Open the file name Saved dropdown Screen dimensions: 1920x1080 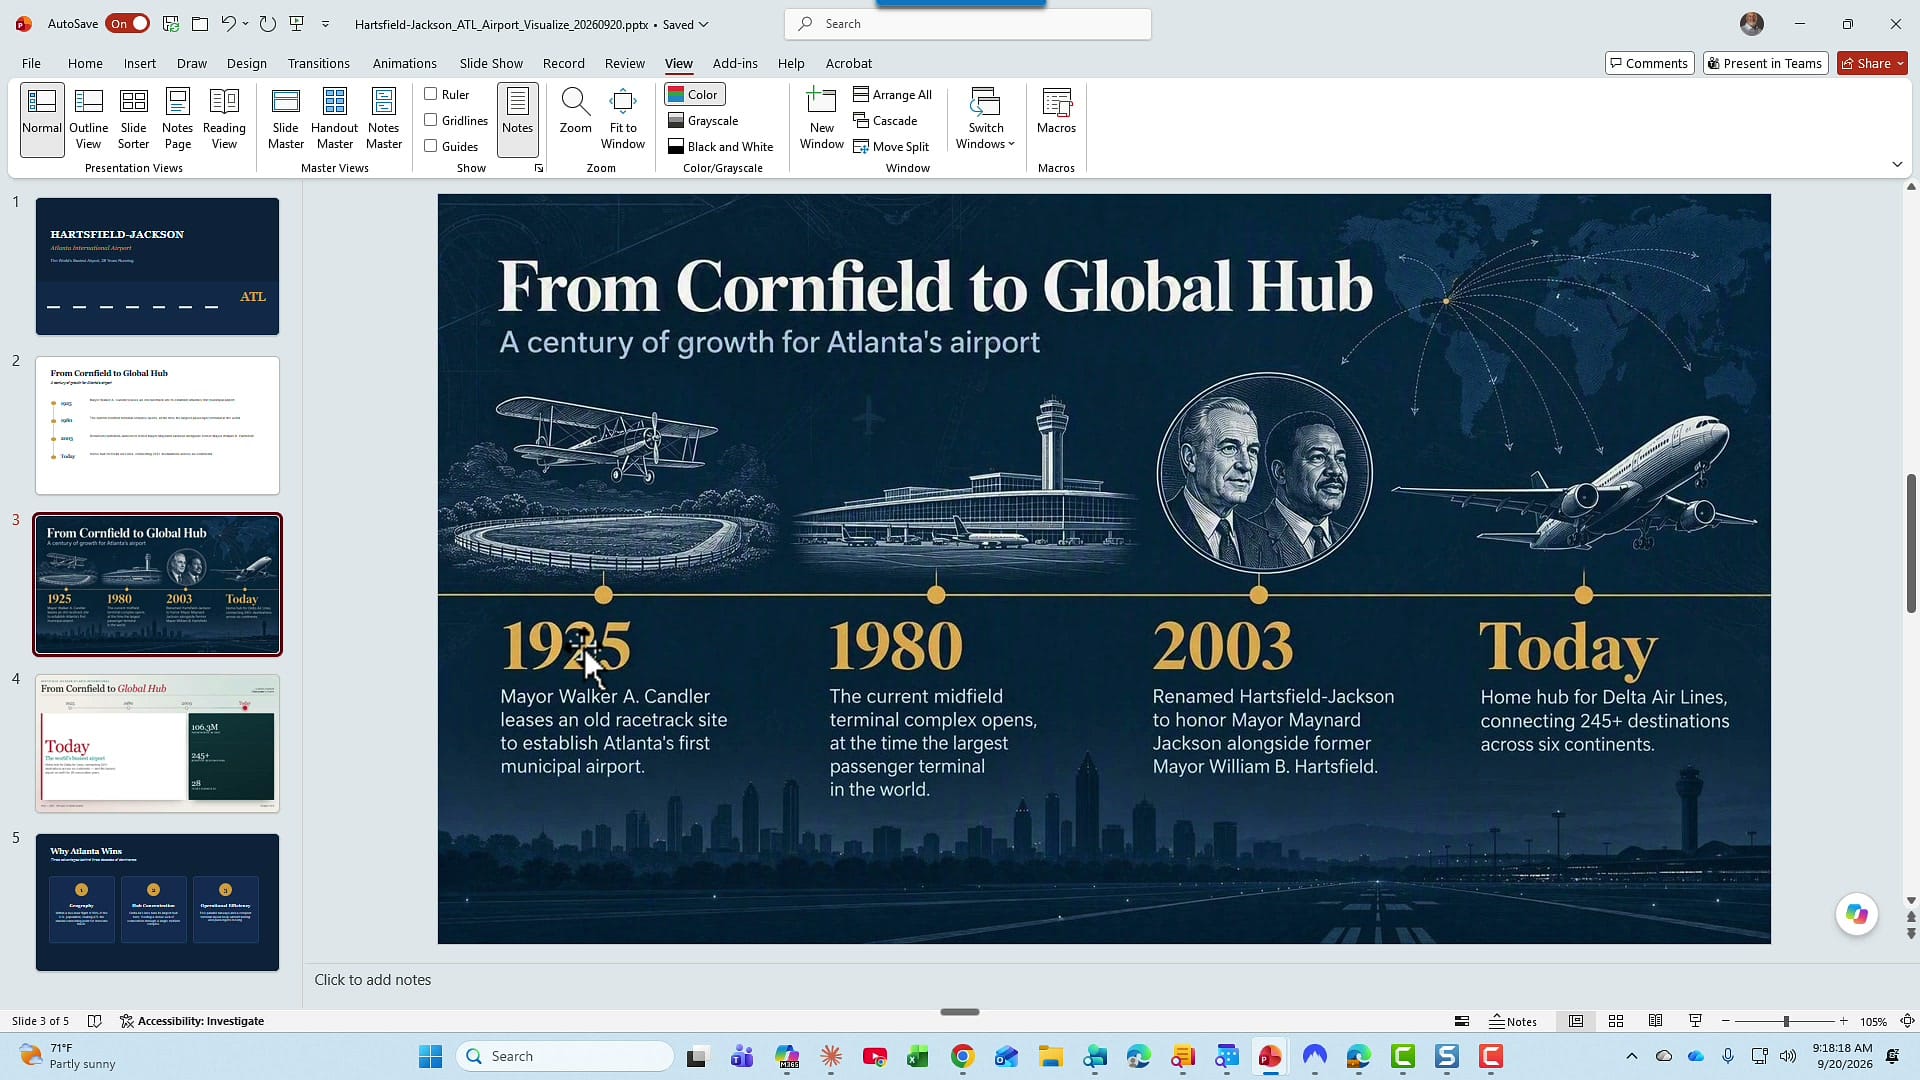pyautogui.click(x=686, y=24)
